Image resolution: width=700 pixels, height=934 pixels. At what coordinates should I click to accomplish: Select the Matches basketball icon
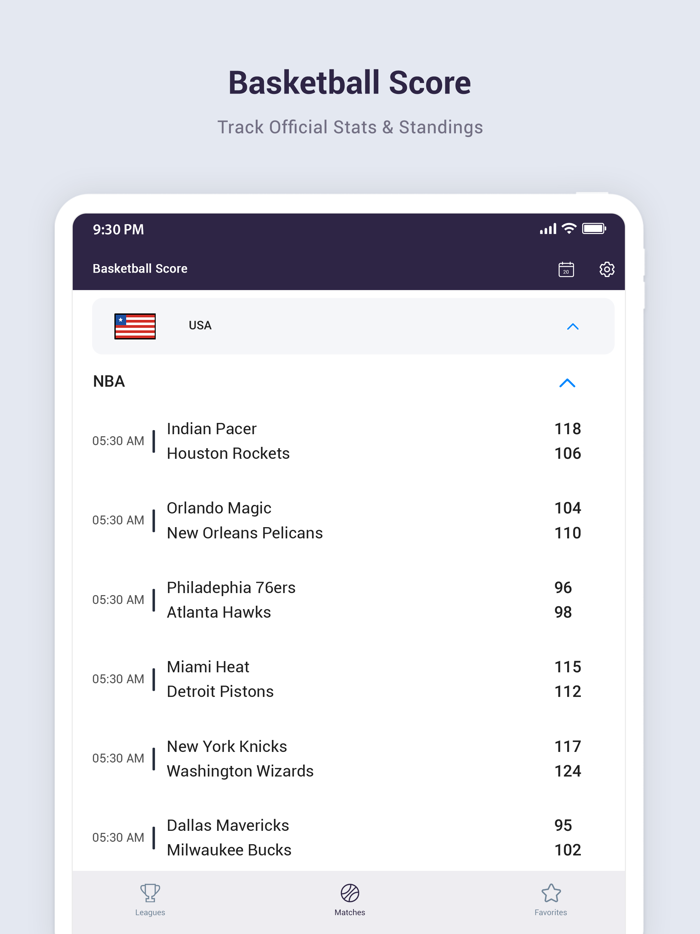point(350,894)
